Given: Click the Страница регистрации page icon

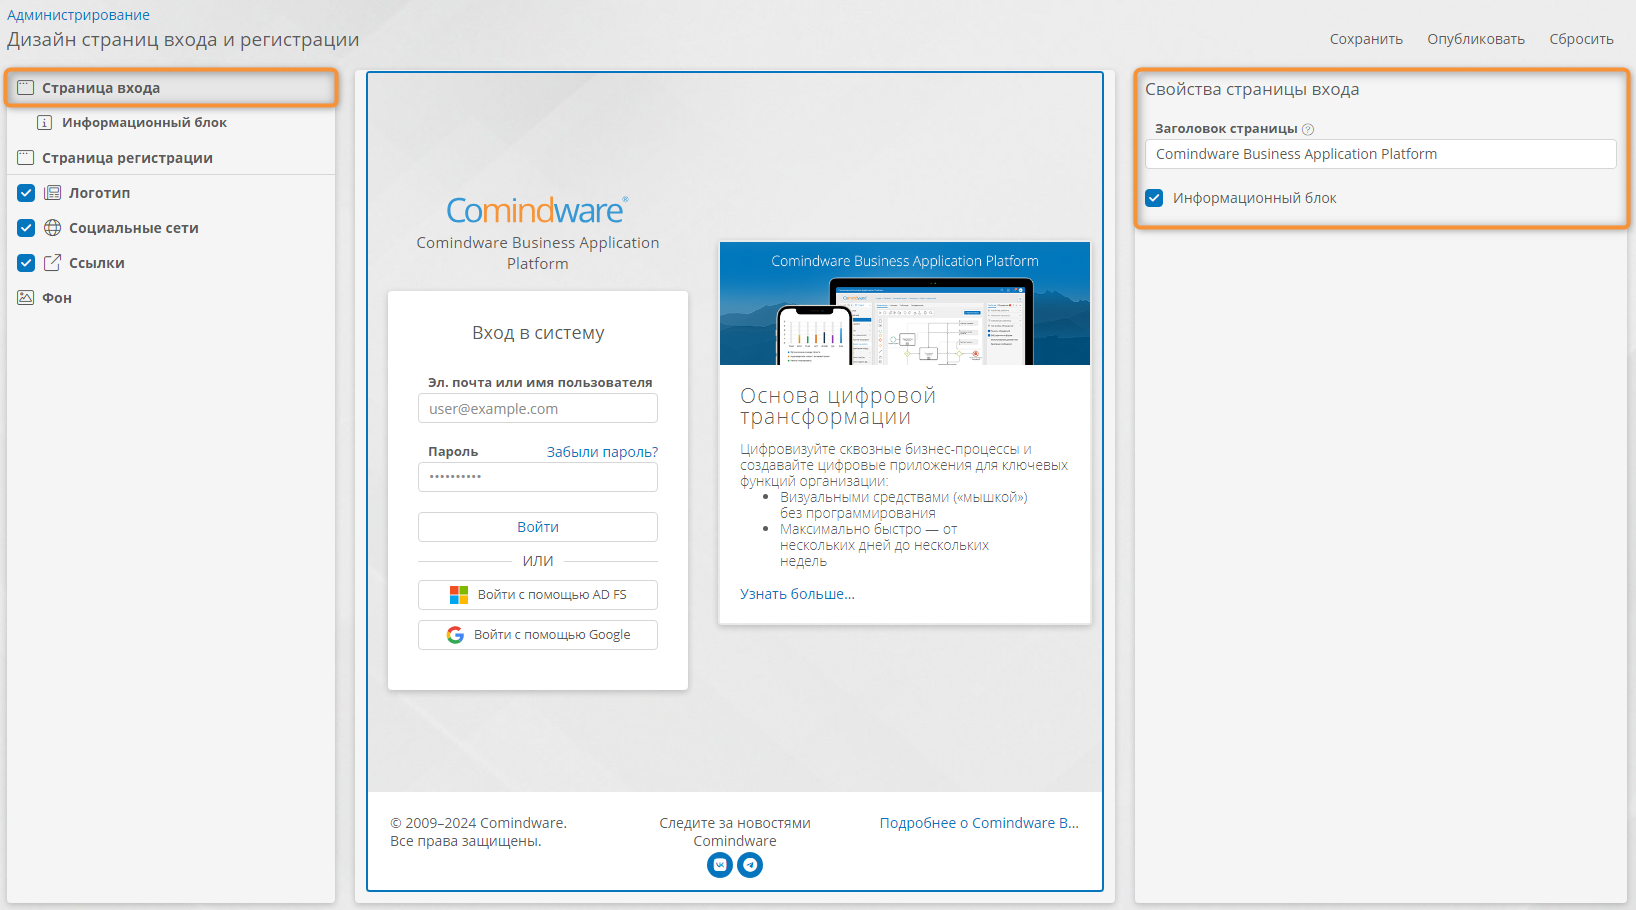Looking at the screenshot, I should point(26,158).
